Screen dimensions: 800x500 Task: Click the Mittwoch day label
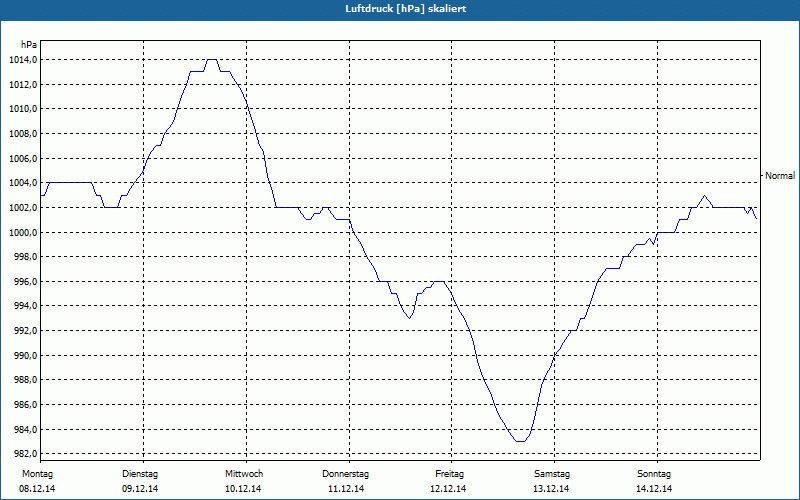[x=244, y=474]
